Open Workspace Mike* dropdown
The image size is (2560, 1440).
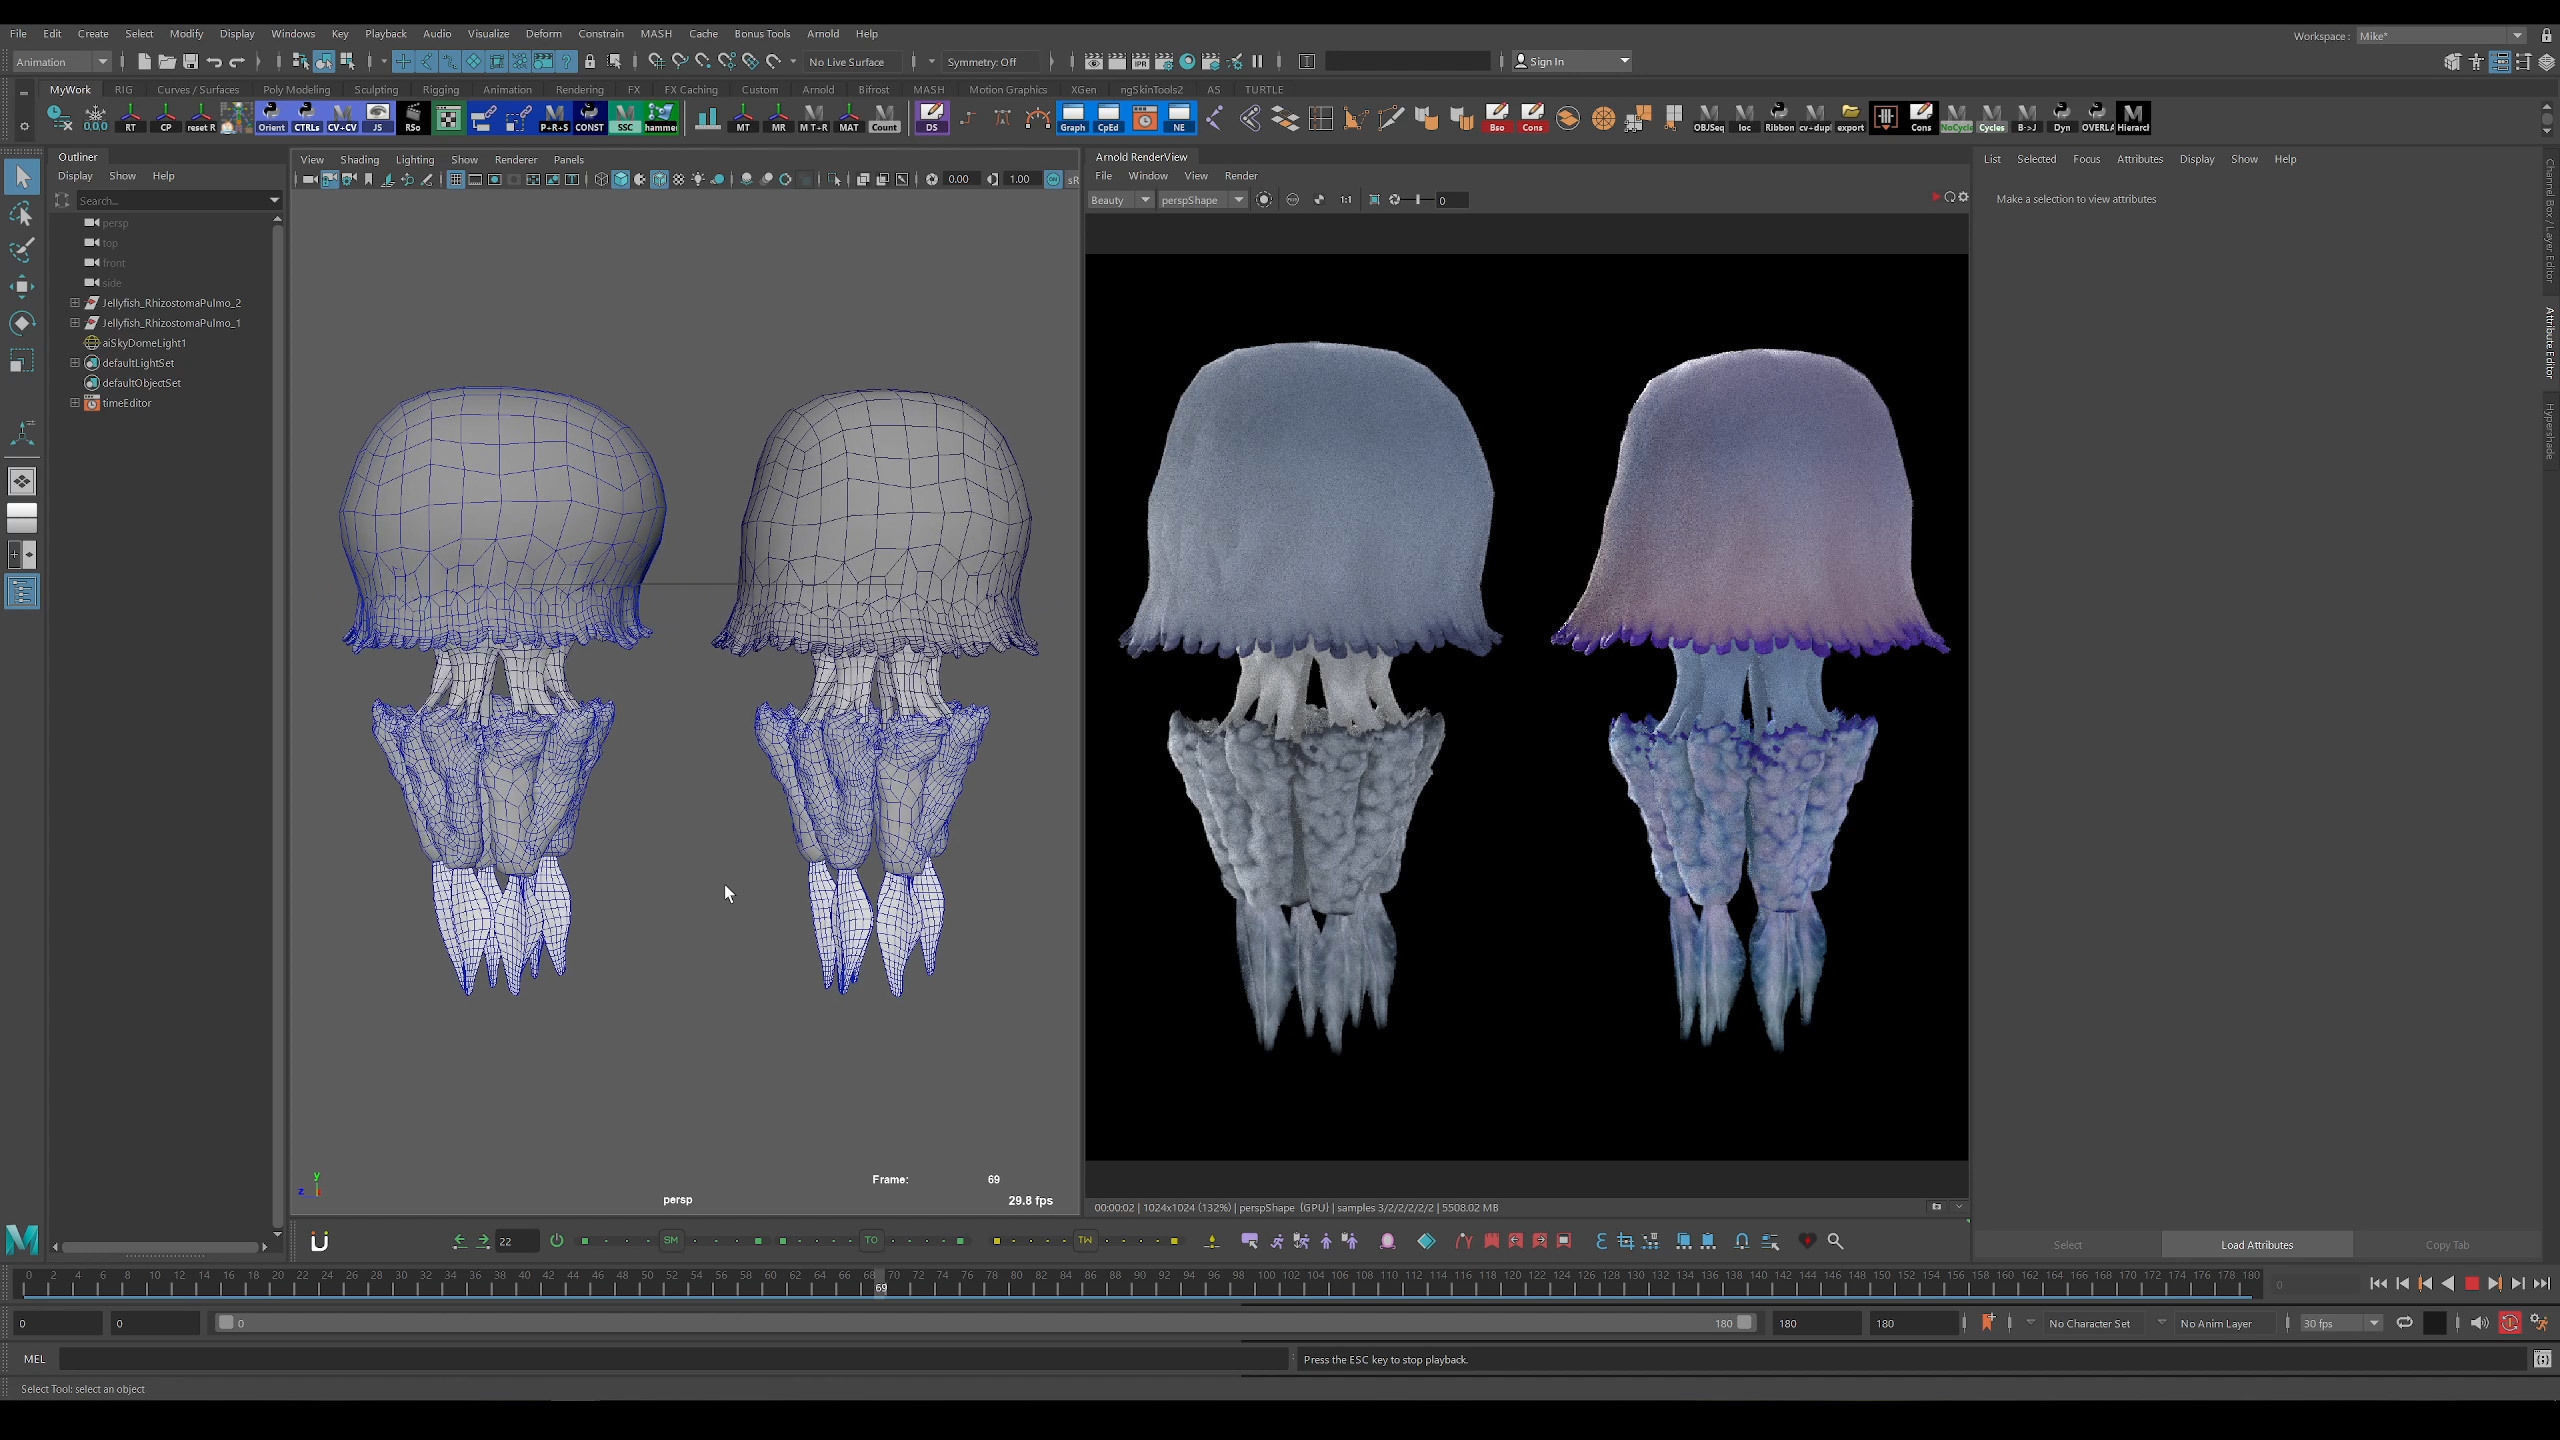tap(2439, 36)
